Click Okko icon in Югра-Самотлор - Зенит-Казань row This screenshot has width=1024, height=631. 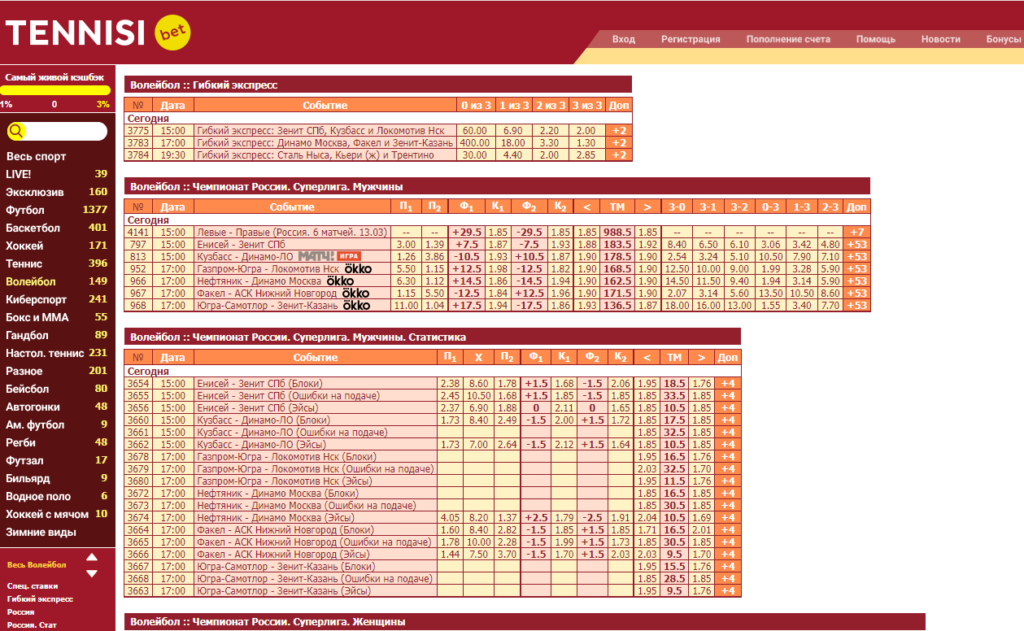click(357, 305)
